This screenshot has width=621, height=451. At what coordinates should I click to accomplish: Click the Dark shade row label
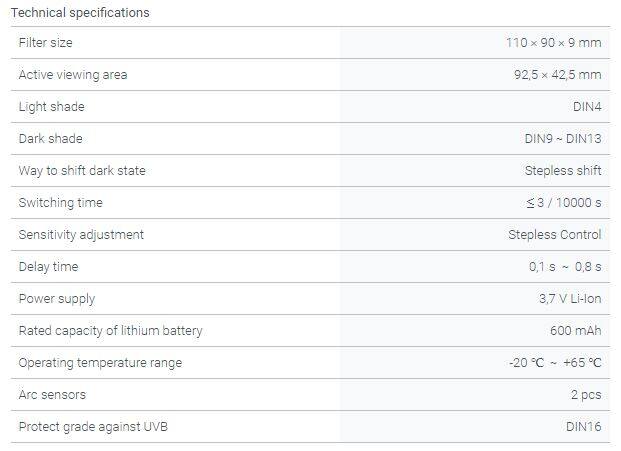51,139
